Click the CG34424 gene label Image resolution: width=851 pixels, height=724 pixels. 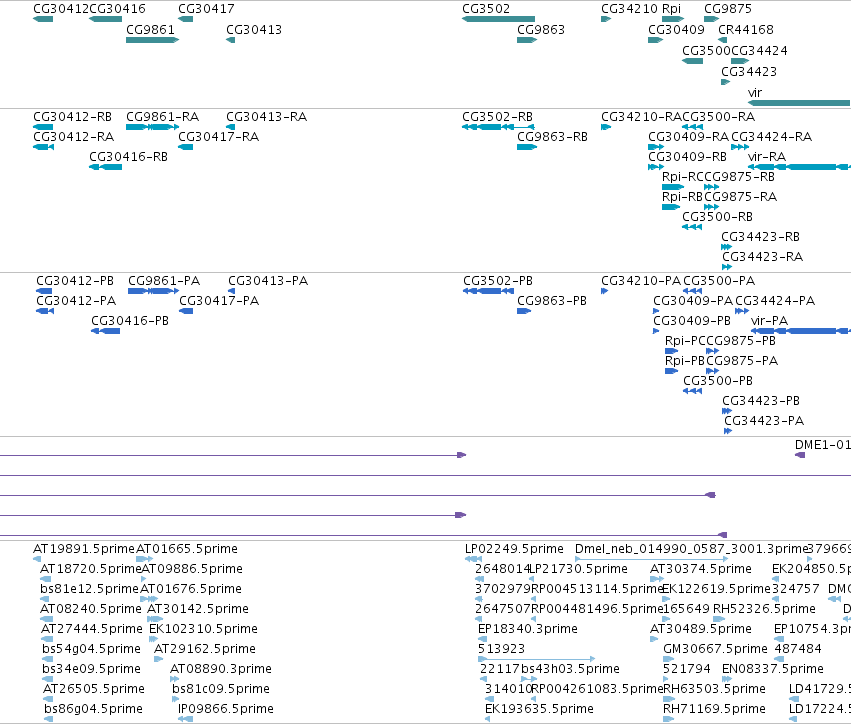[759, 50]
